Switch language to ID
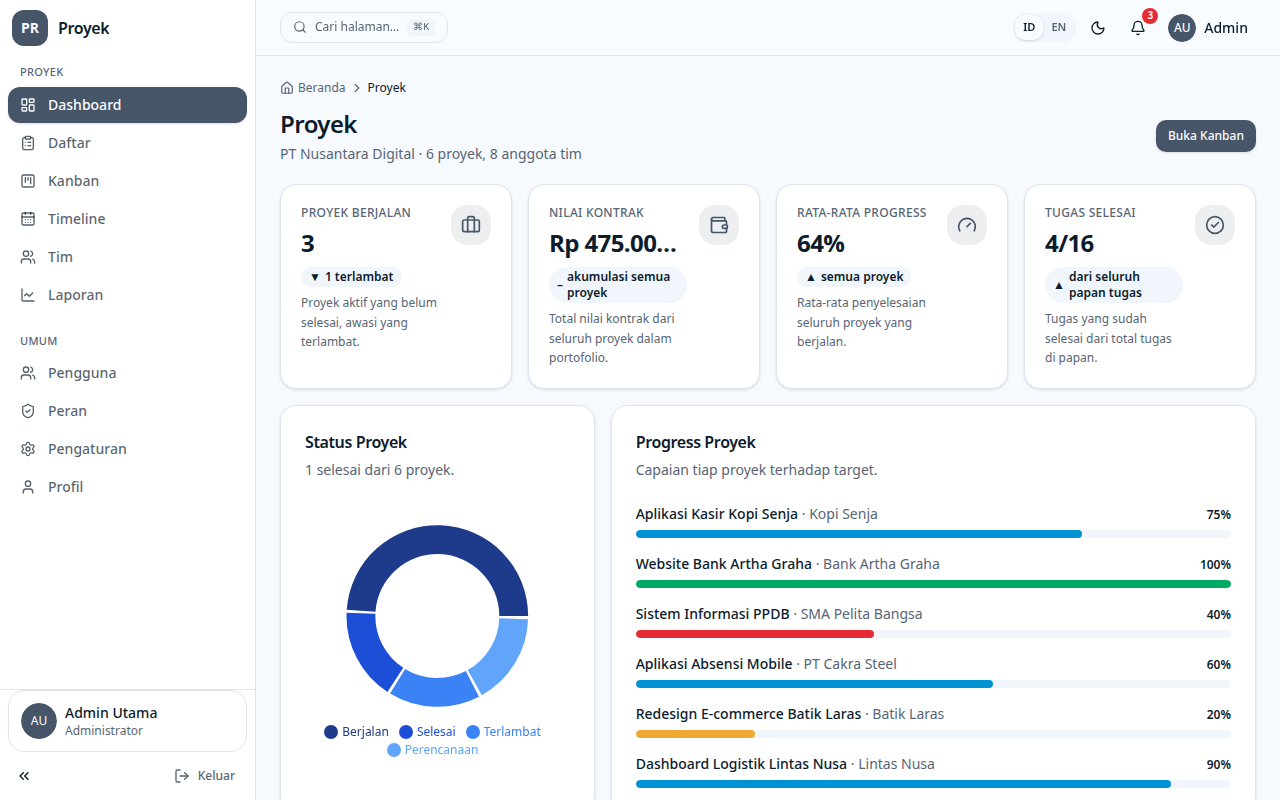 point(1029,27)
